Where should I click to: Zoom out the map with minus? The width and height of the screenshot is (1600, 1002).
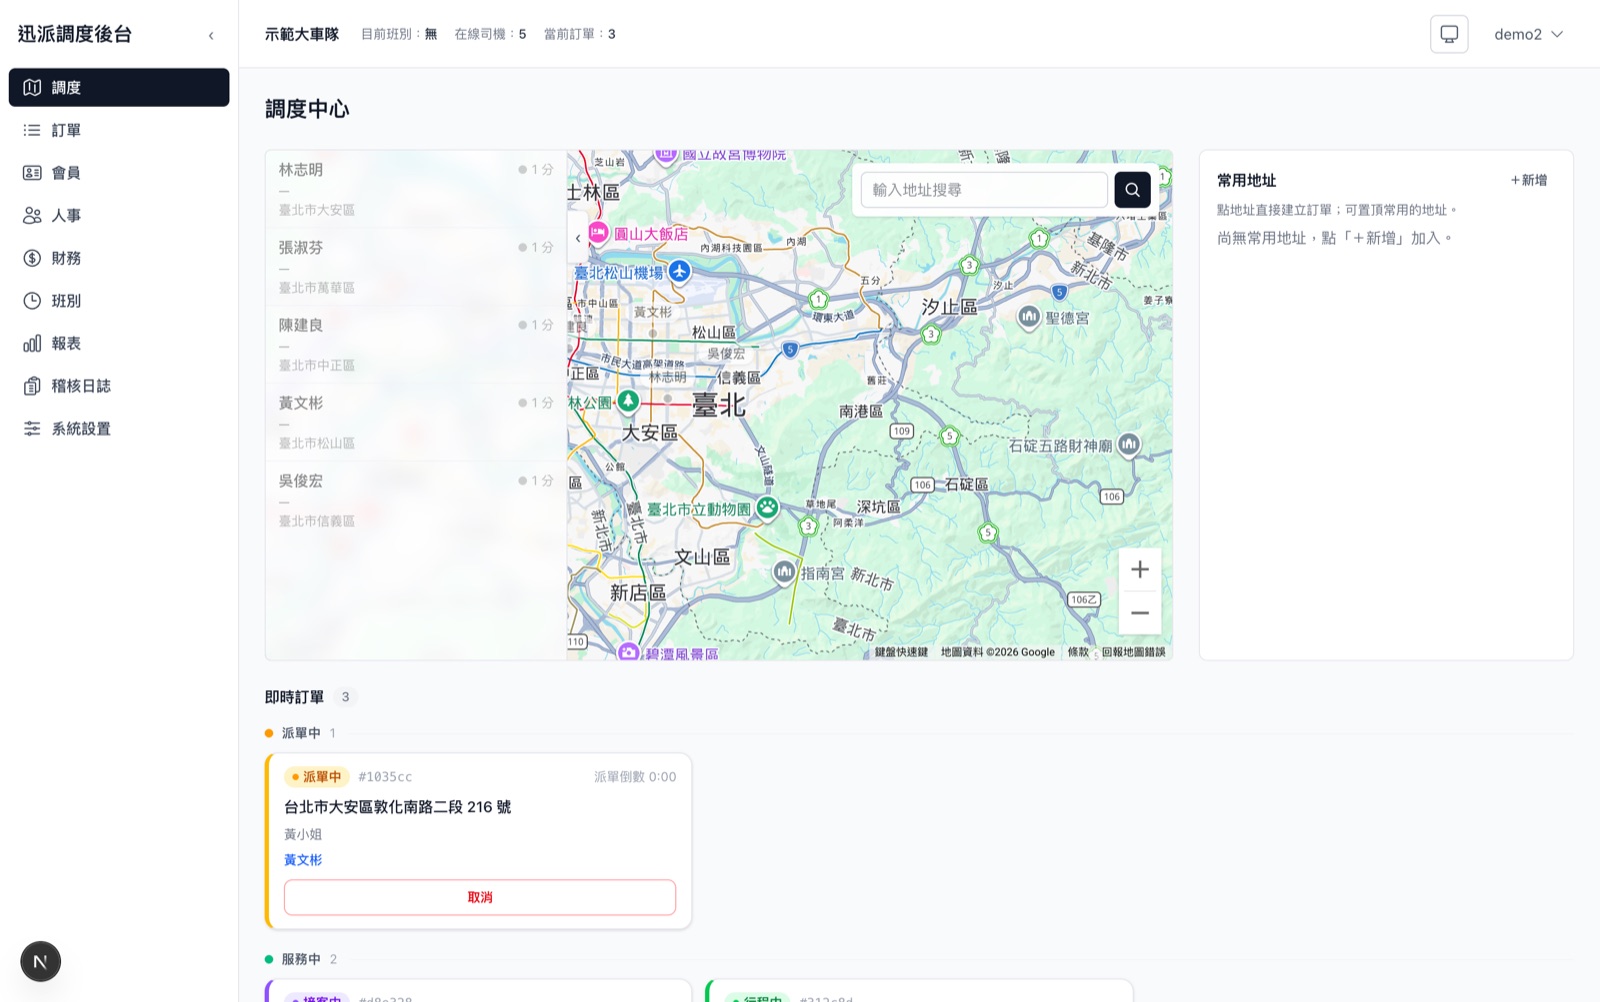pyautogui.click(x=1140, y=612)
